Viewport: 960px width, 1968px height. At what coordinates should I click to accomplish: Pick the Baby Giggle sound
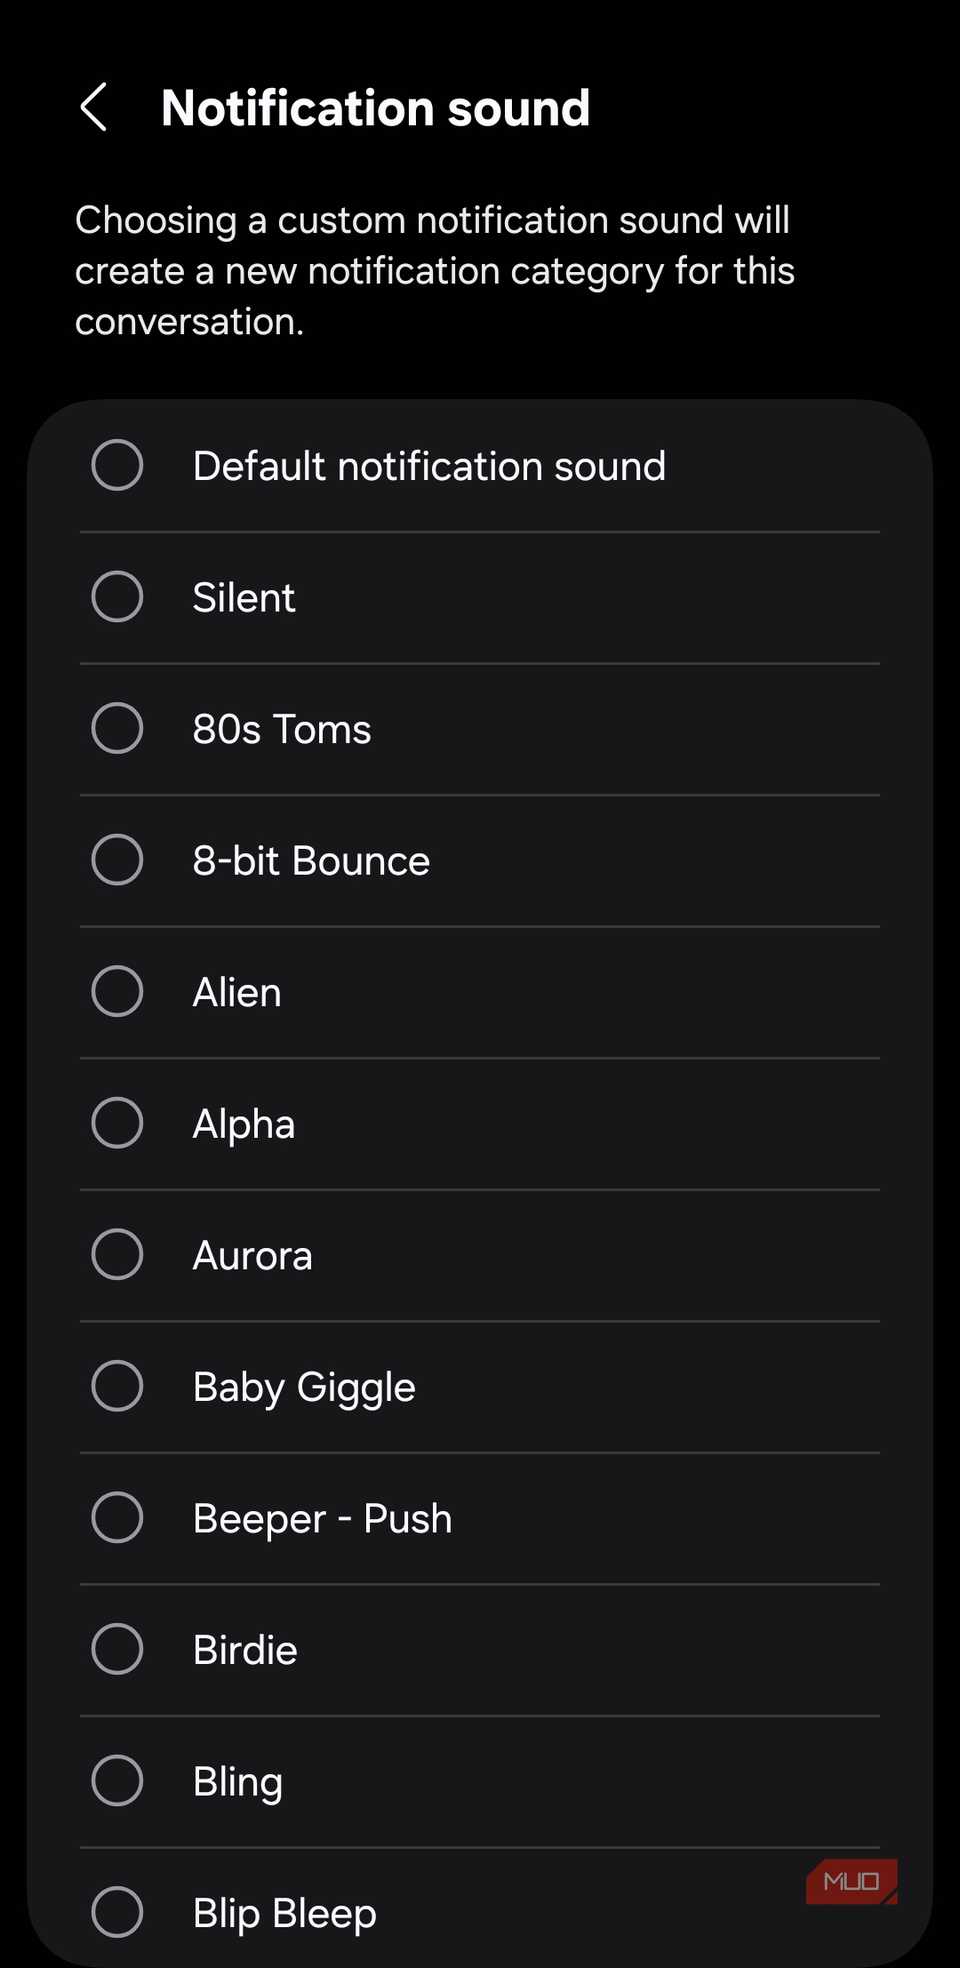[117, 1386]
